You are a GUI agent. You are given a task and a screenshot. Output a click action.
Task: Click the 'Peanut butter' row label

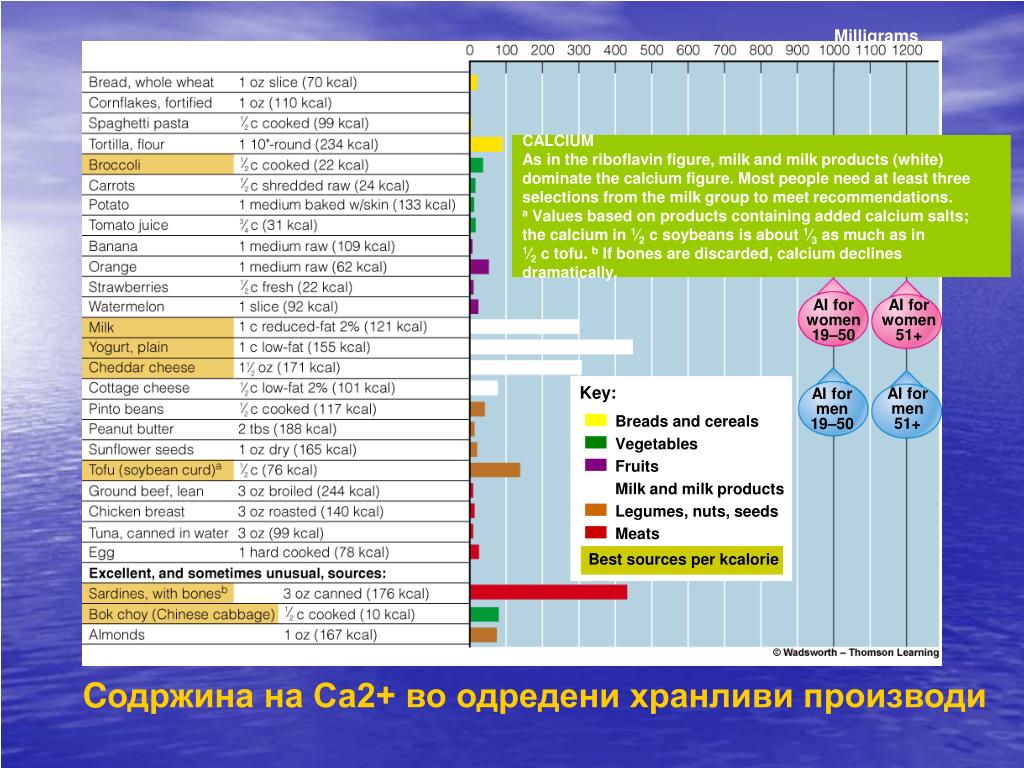tap(131, 429)
